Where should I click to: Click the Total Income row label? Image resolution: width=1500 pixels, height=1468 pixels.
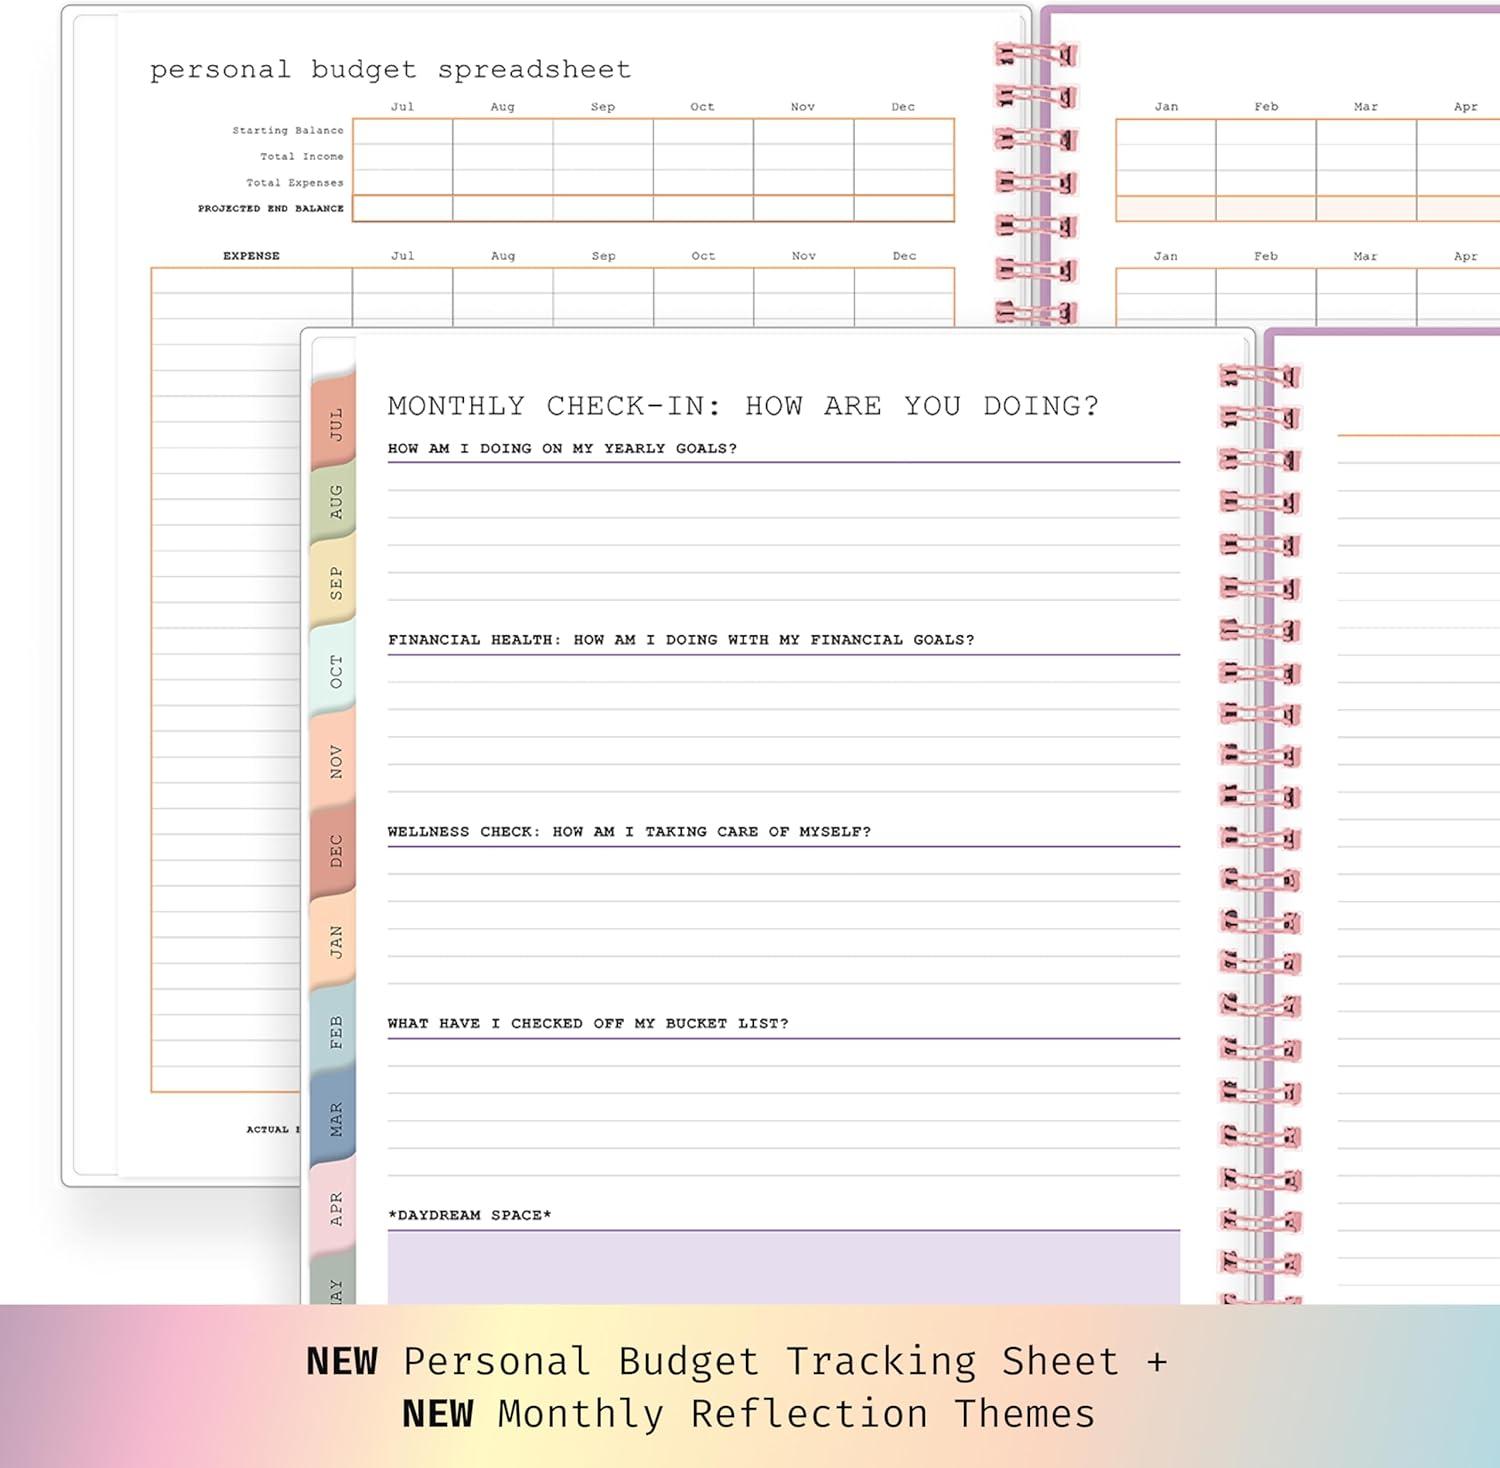tap(300, 156)
